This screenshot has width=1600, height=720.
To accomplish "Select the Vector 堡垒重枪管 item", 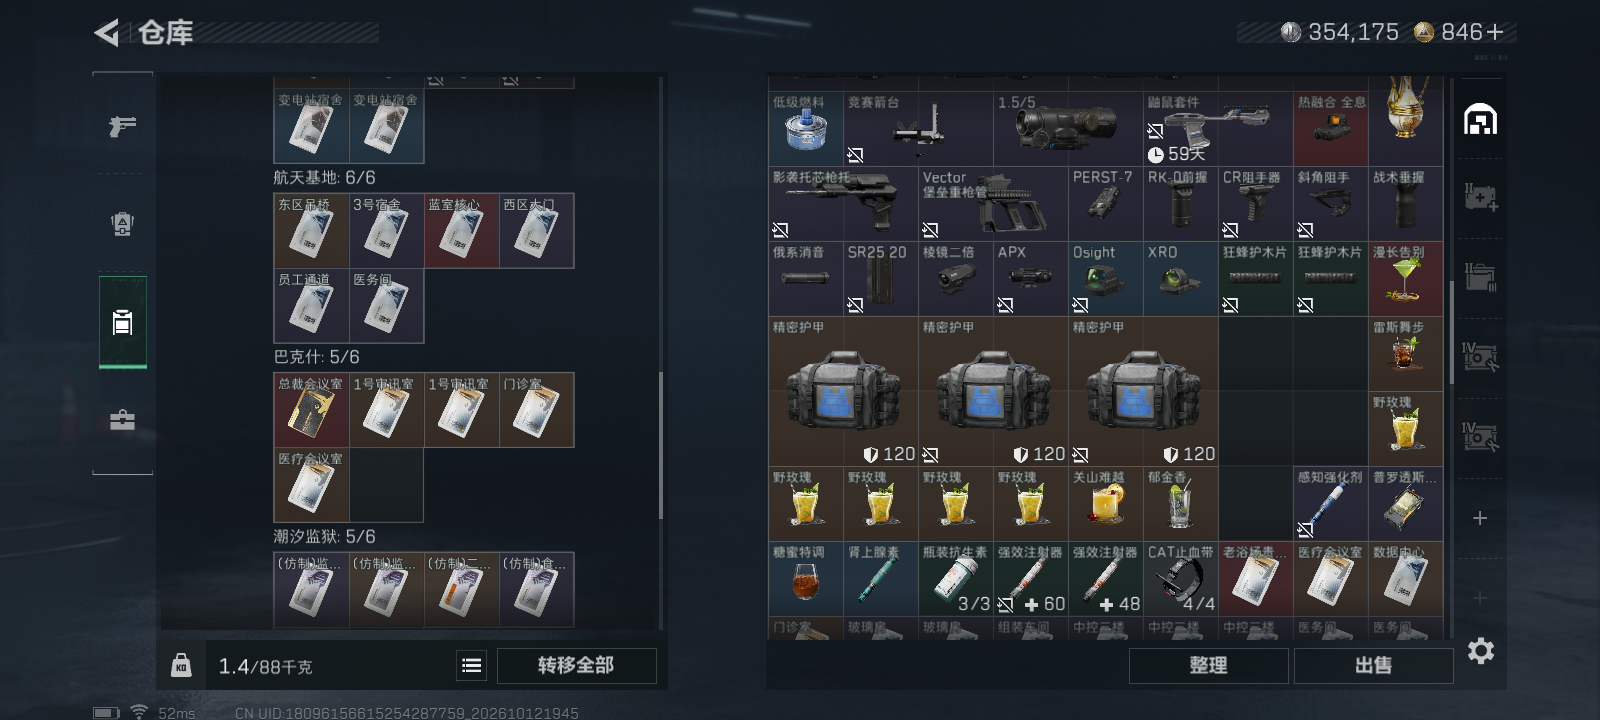I will pyautogui.click(x=993, y=203).
